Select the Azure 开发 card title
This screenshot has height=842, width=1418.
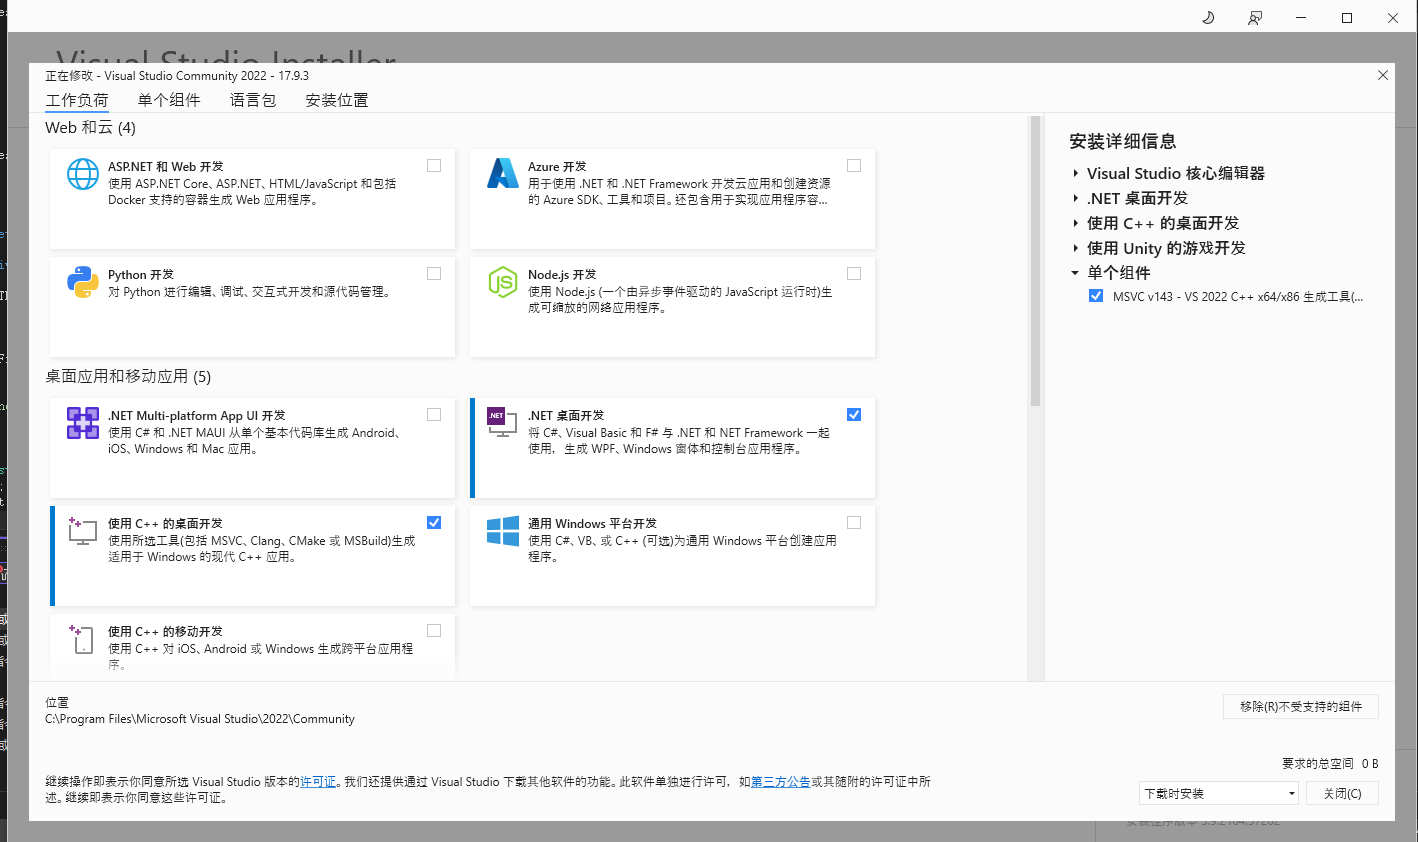[557, 167]
